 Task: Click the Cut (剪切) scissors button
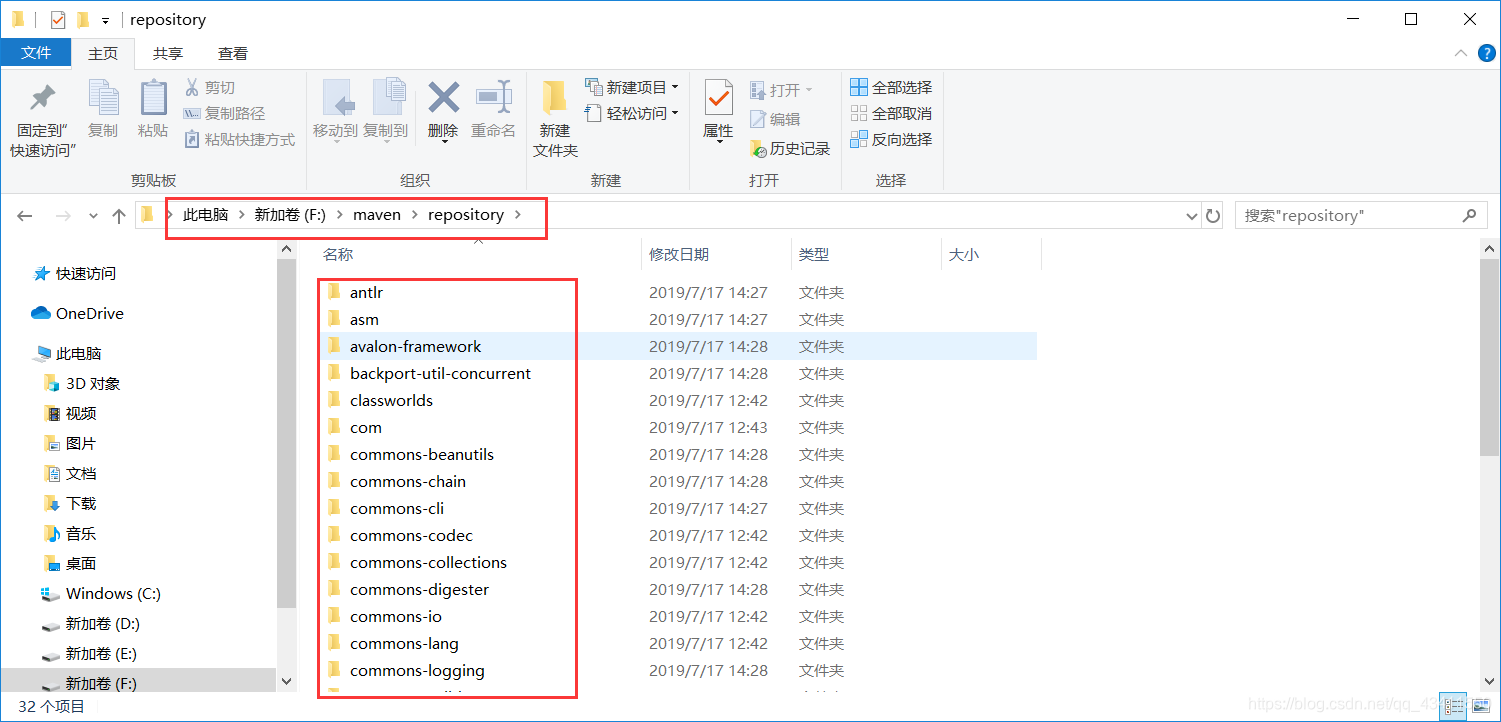click(x=210, y=88)
